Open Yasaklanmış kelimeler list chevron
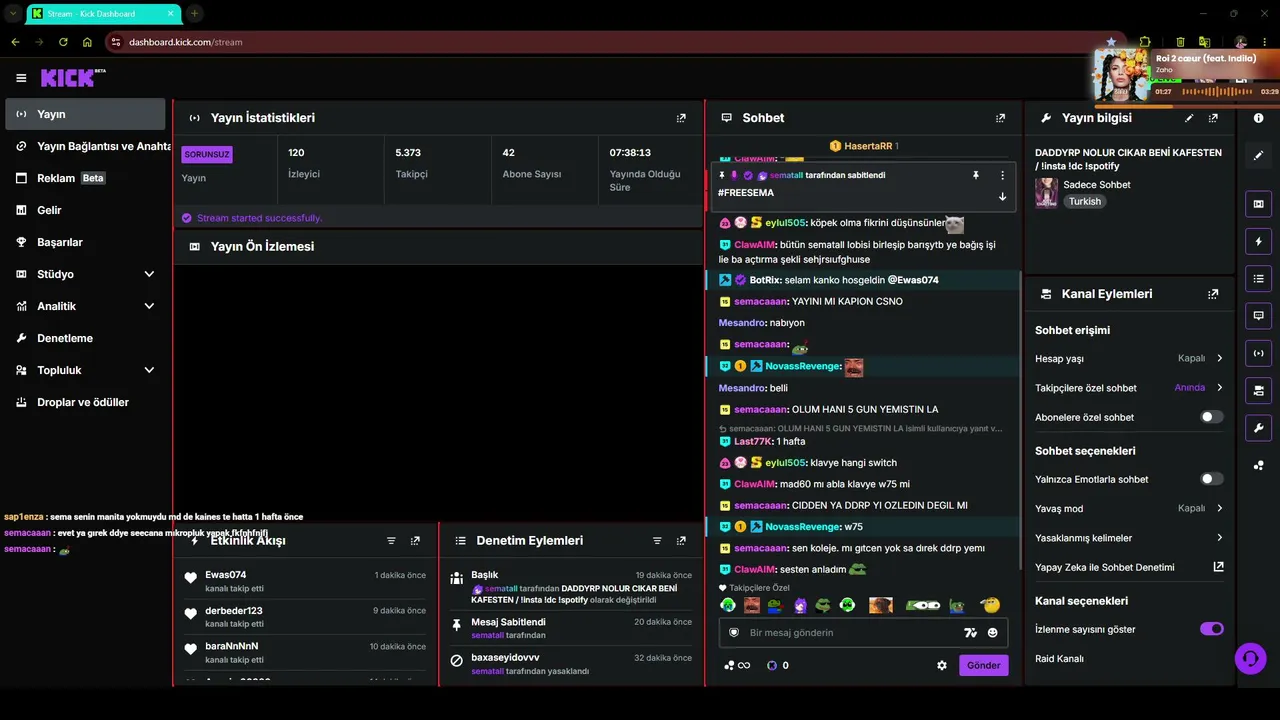The width and height of the screenshot is (1280, 720). (1219, 538)
